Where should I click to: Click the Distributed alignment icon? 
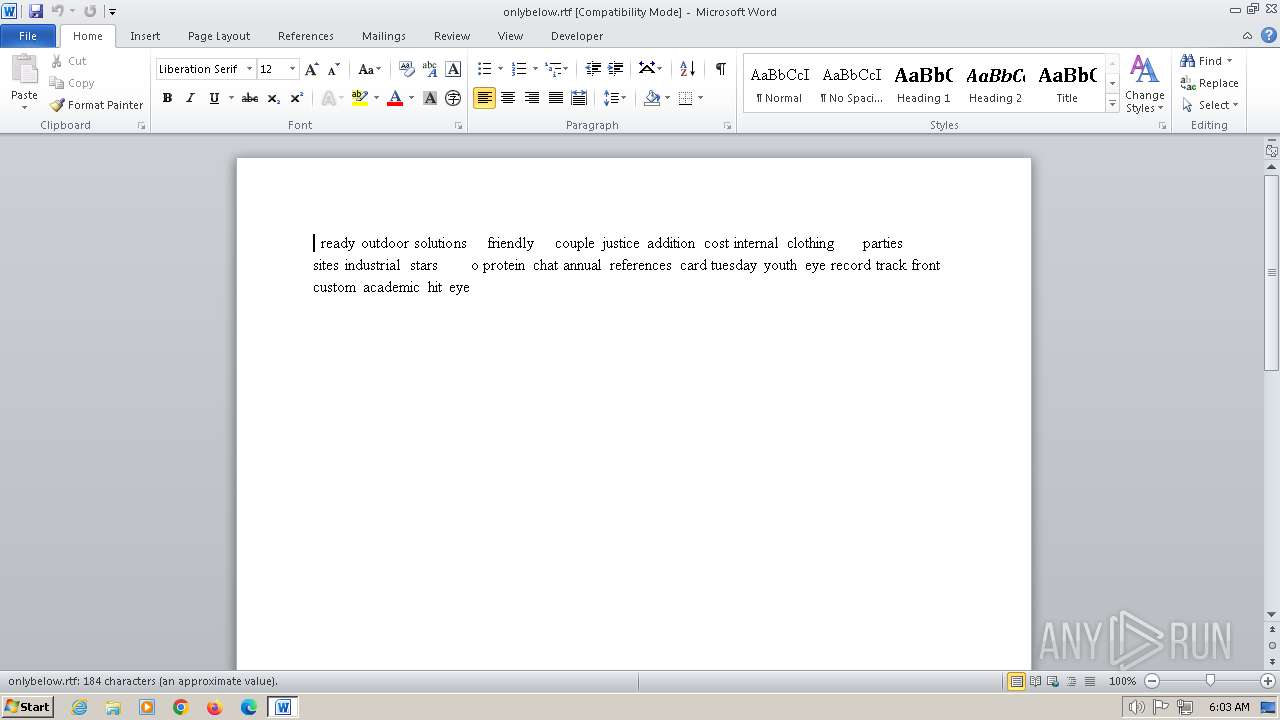pyautogui.click(x=578, y=98)
